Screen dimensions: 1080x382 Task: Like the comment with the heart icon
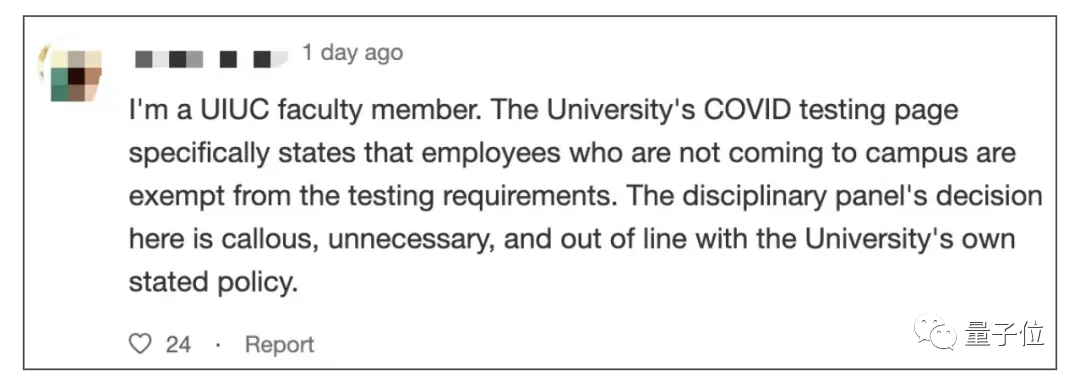click(x=140, y=343)
